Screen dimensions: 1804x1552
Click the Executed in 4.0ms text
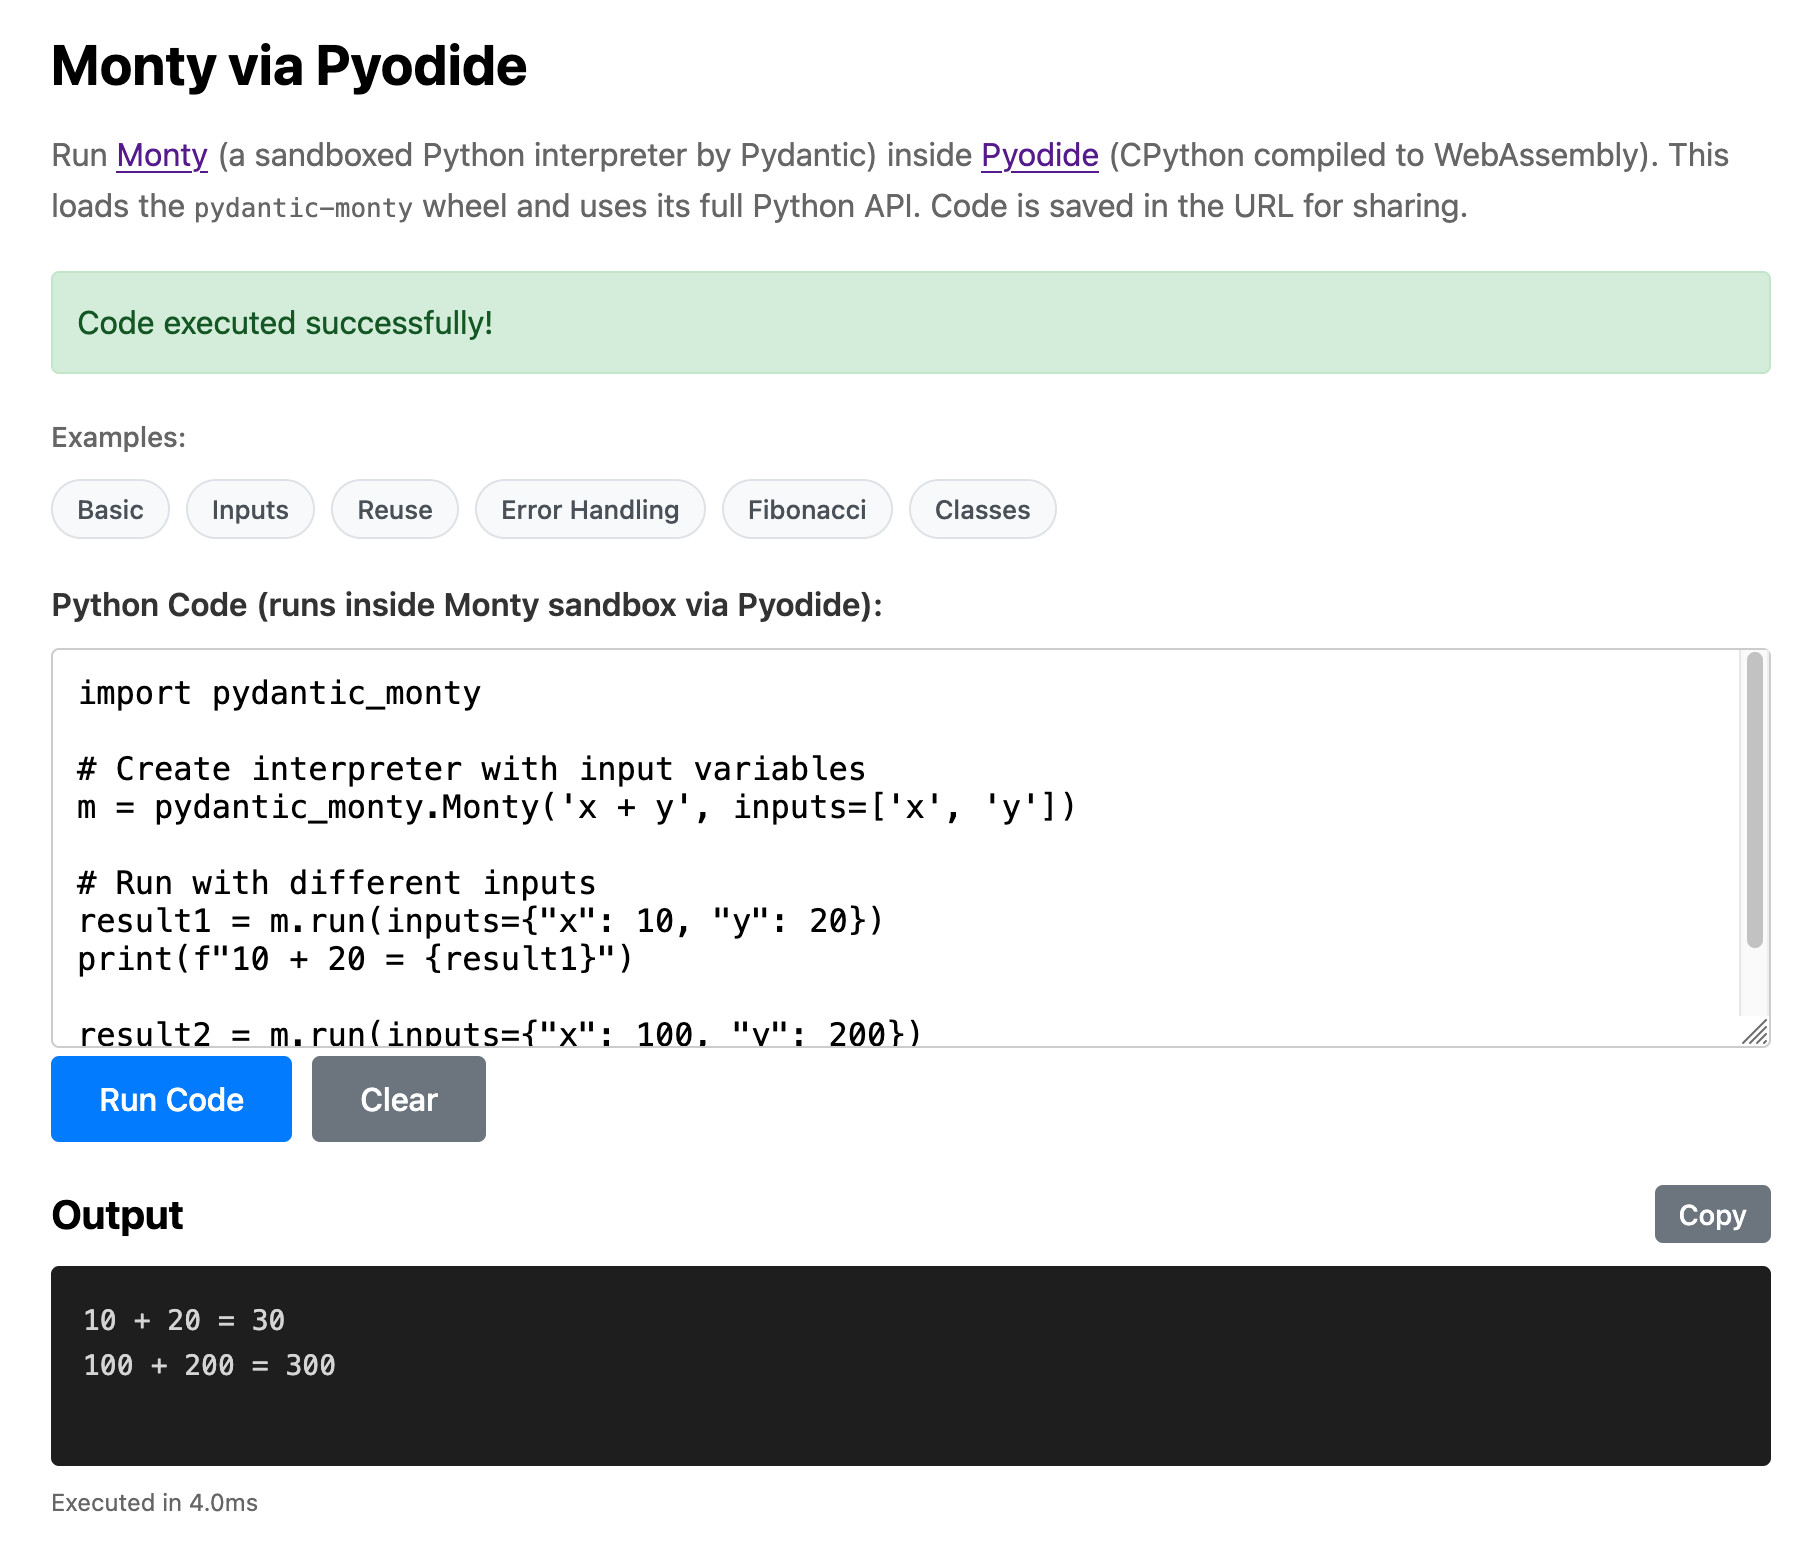[155, 1502]
